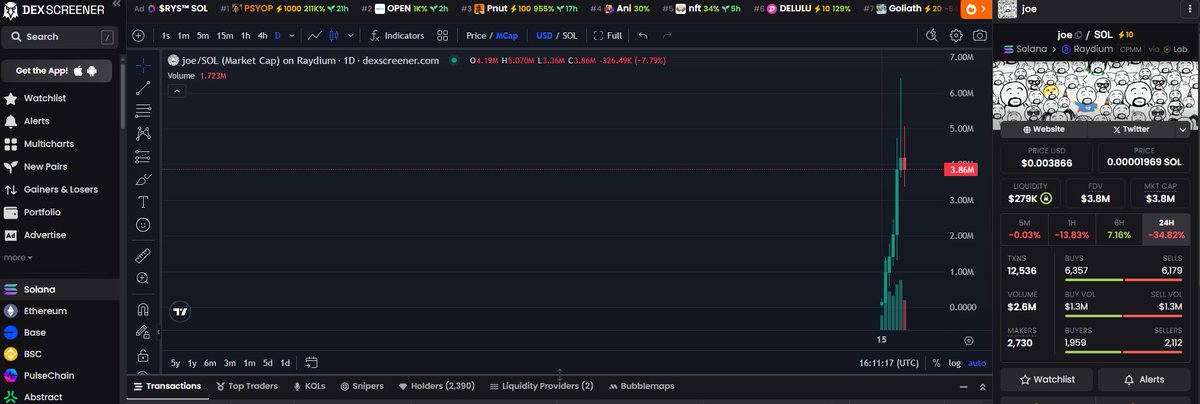This screenshot has width=1200, height=404.
Task: Maximize the bottom panel with double chevron
Action: (x=982, y=385)
